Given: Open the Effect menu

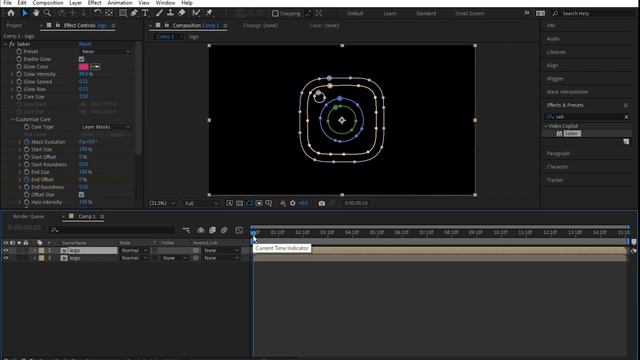Looking at the screenshot, I should (94, 3).
